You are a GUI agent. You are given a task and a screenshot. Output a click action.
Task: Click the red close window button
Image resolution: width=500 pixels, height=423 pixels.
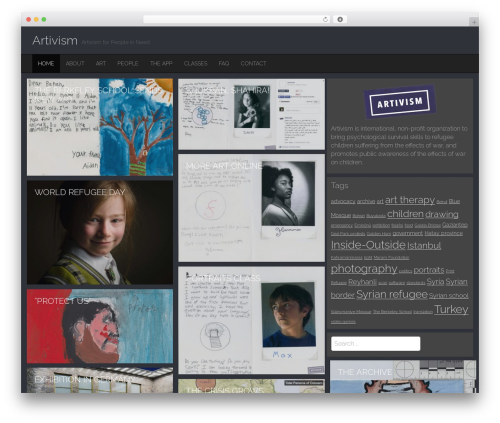pos(29,20)
